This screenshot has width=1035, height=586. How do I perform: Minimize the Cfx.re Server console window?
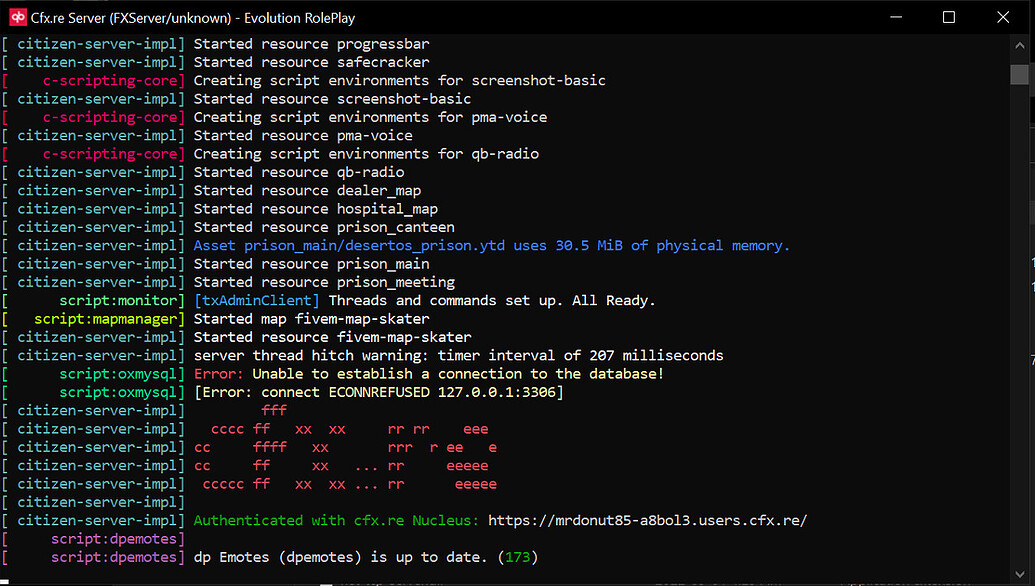[x=896, y=17]
